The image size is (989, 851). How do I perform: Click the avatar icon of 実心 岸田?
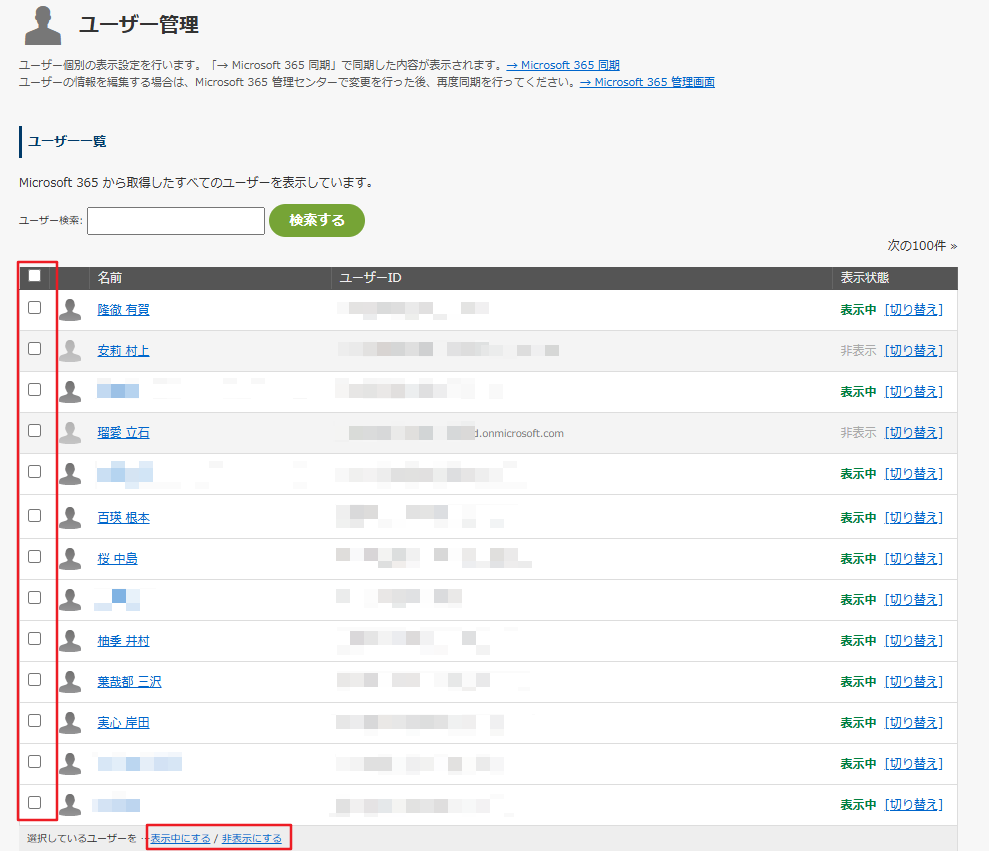click(x=70, y=723)
